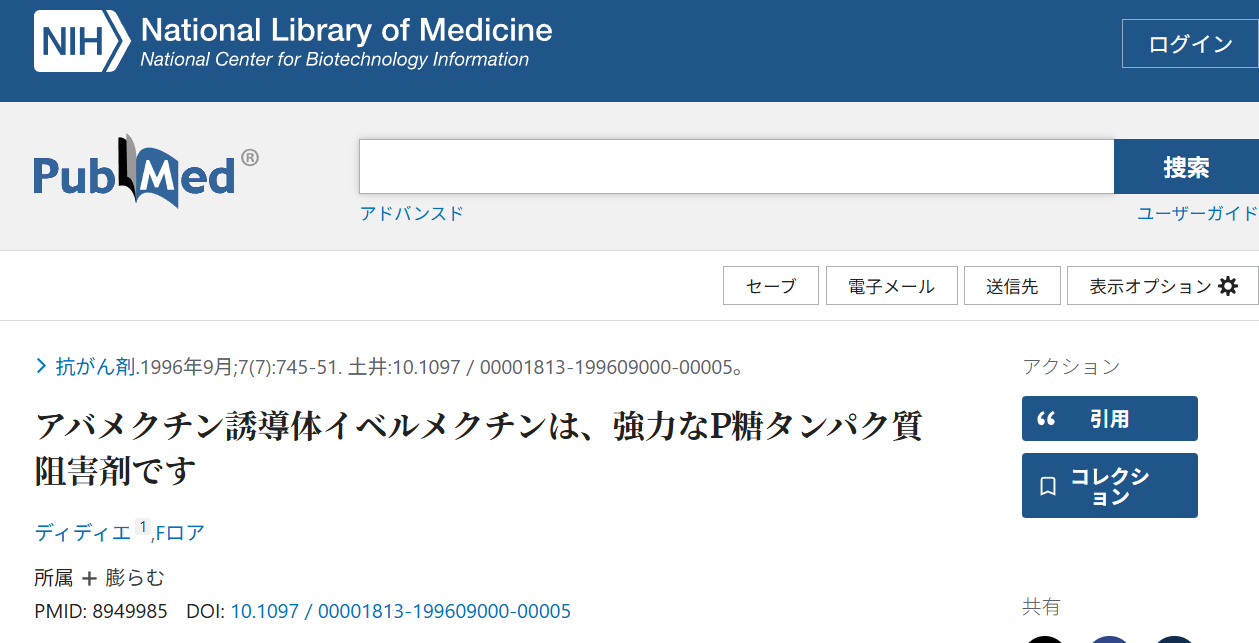Click the DOI link 10.1097
The image size is (1259, 643).
(400, 611)
